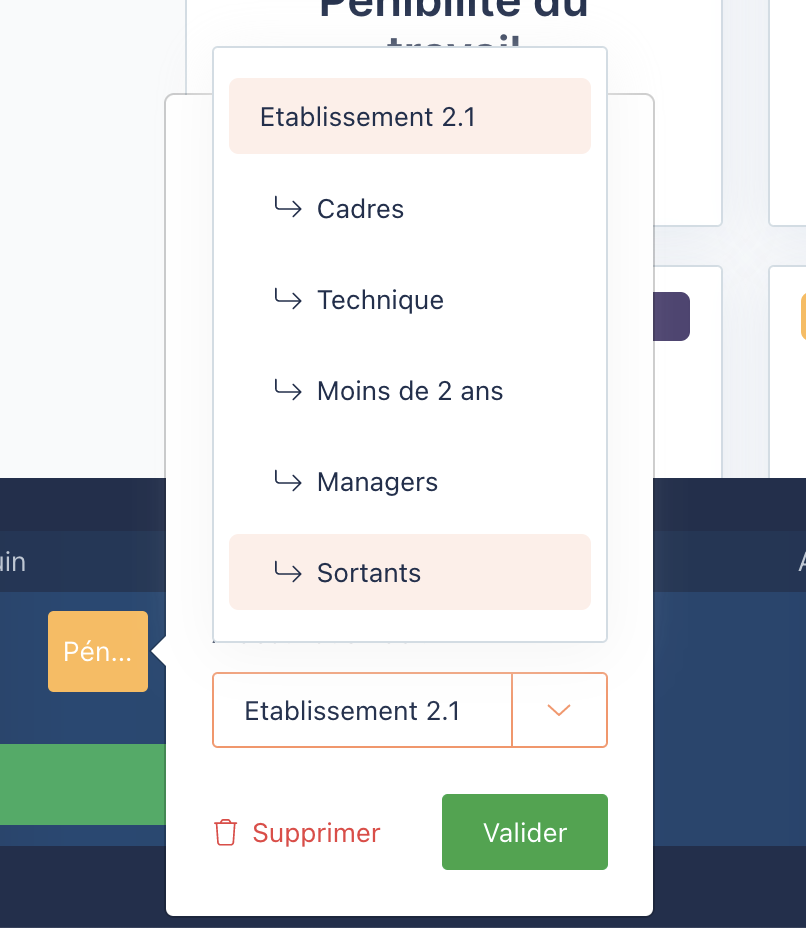Select the Cadres text entry

coord(361,209)
